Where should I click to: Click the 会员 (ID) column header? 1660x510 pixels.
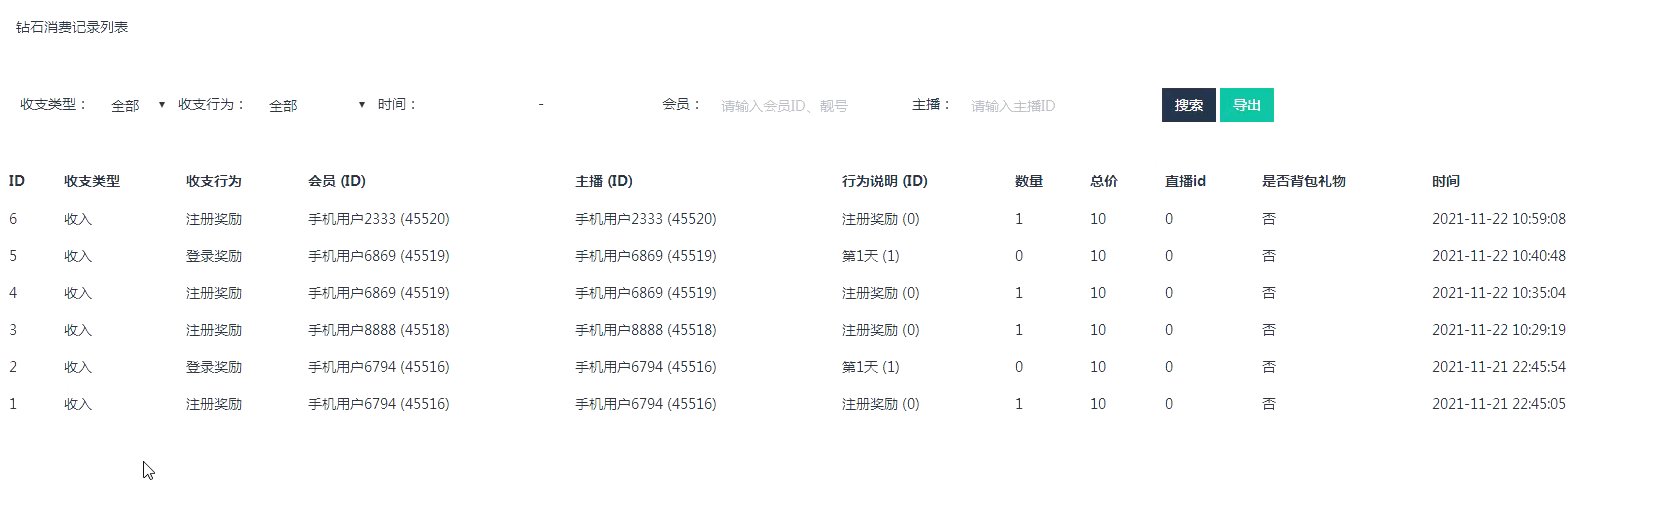tap(337, 181)
